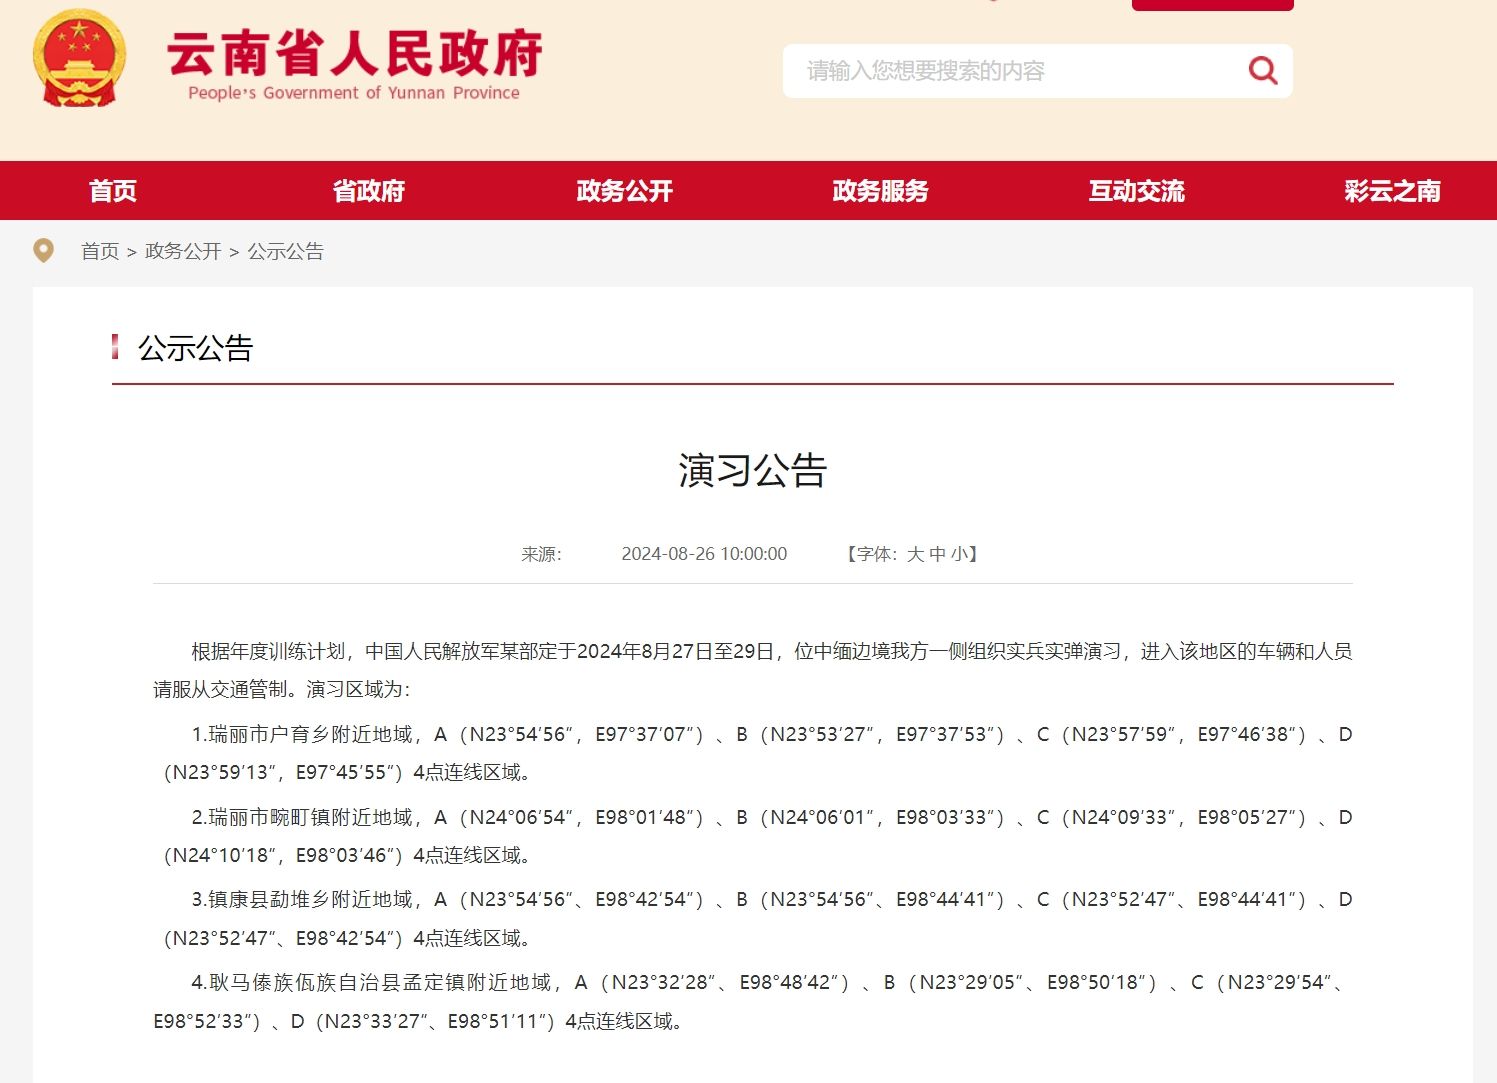Open the 首页 navigation menu item
The height and width of the screenshot is (1083, 1497).
coord(113,191)
